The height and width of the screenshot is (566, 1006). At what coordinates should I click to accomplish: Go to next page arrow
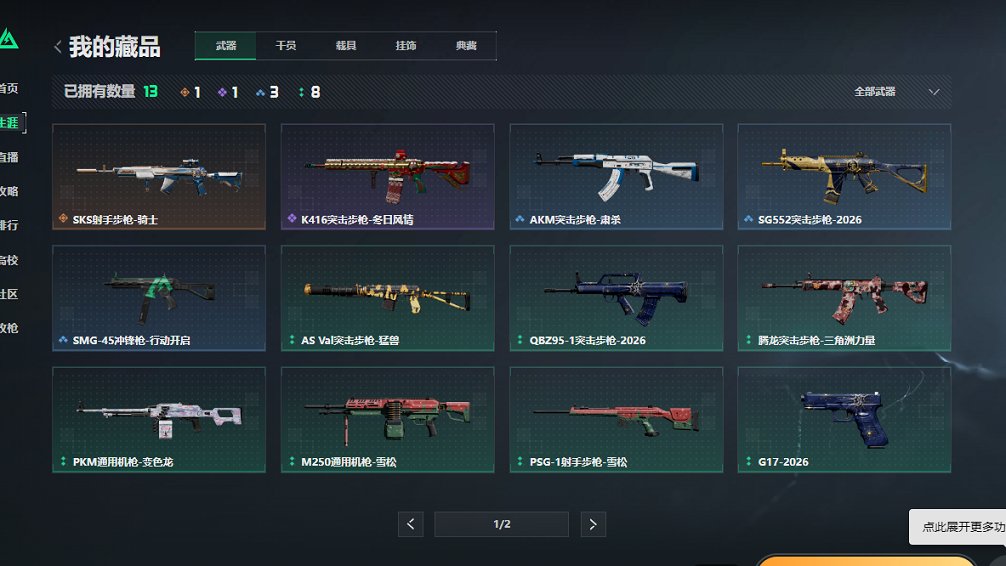tap(593, 524)
